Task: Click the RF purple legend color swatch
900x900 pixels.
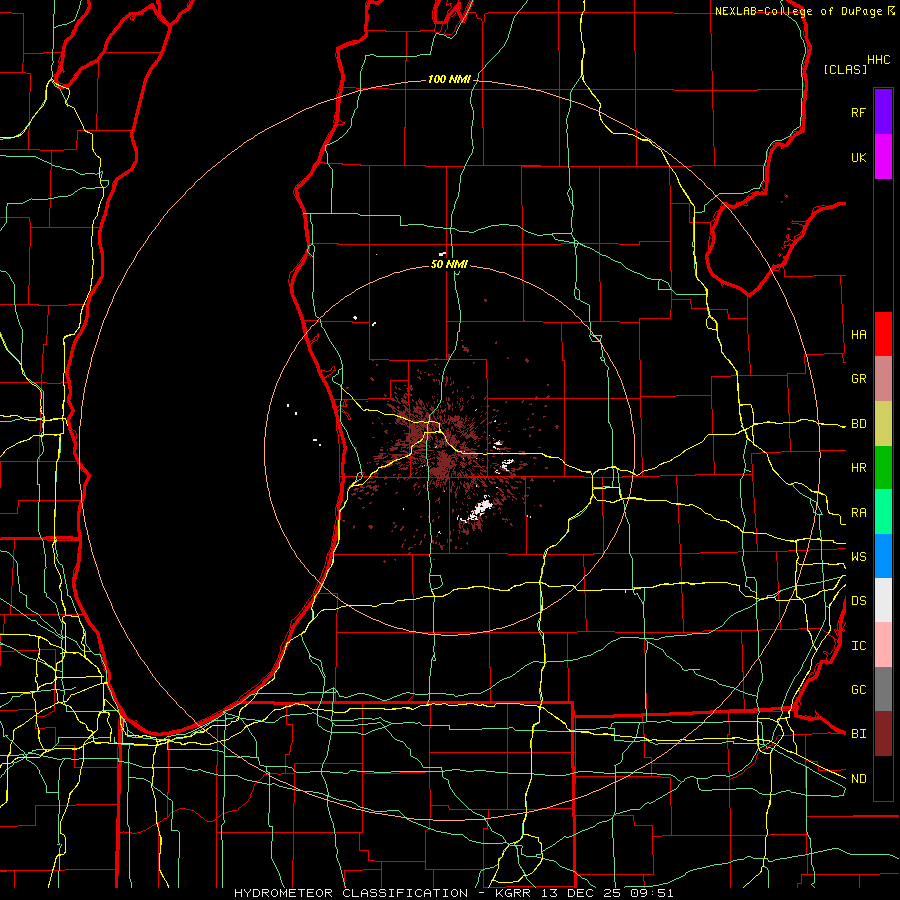Action: (x=883, y=112)
